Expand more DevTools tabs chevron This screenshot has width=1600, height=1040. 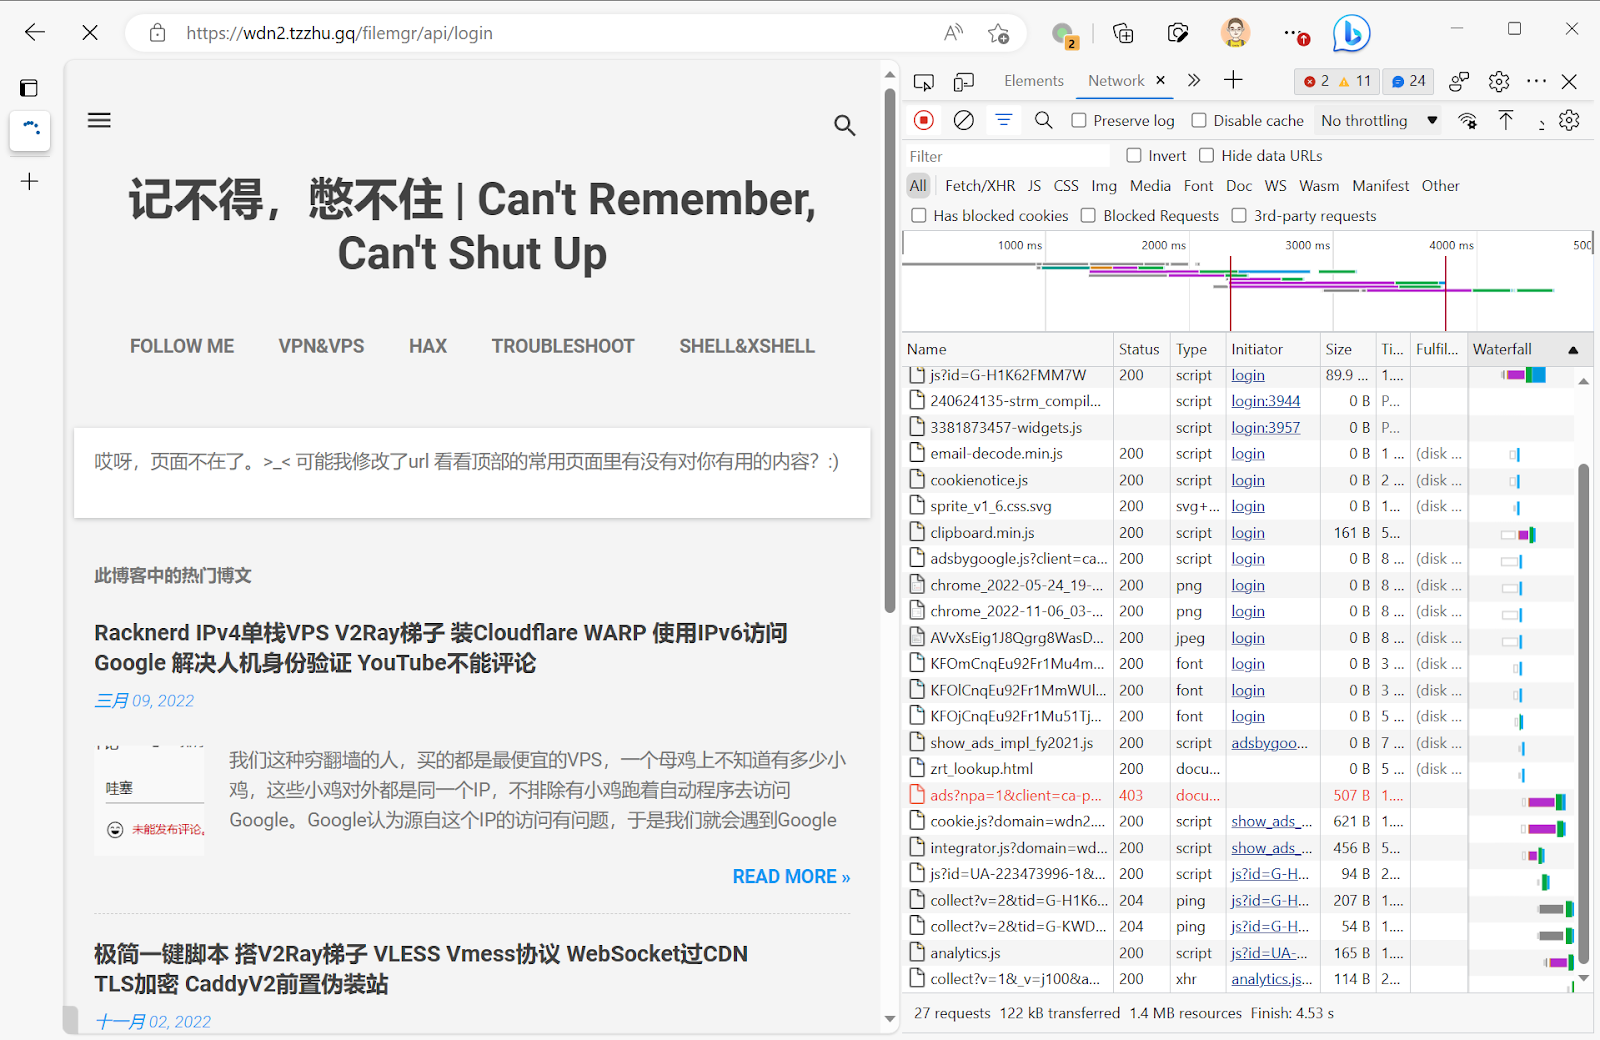coord(1194,81)
